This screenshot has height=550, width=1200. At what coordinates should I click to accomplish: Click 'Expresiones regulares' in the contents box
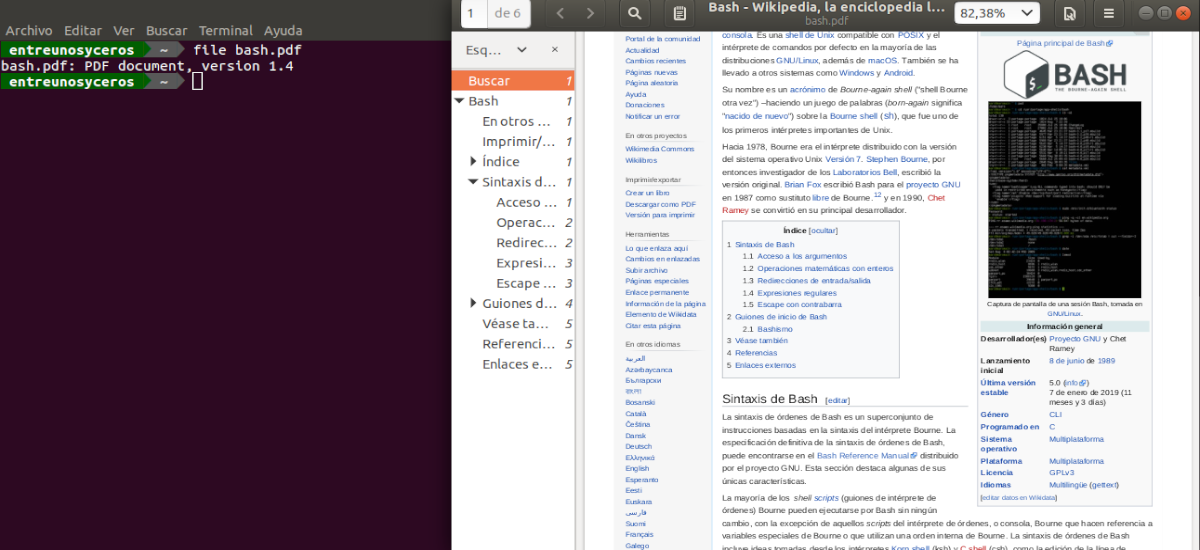coord(797,292)
